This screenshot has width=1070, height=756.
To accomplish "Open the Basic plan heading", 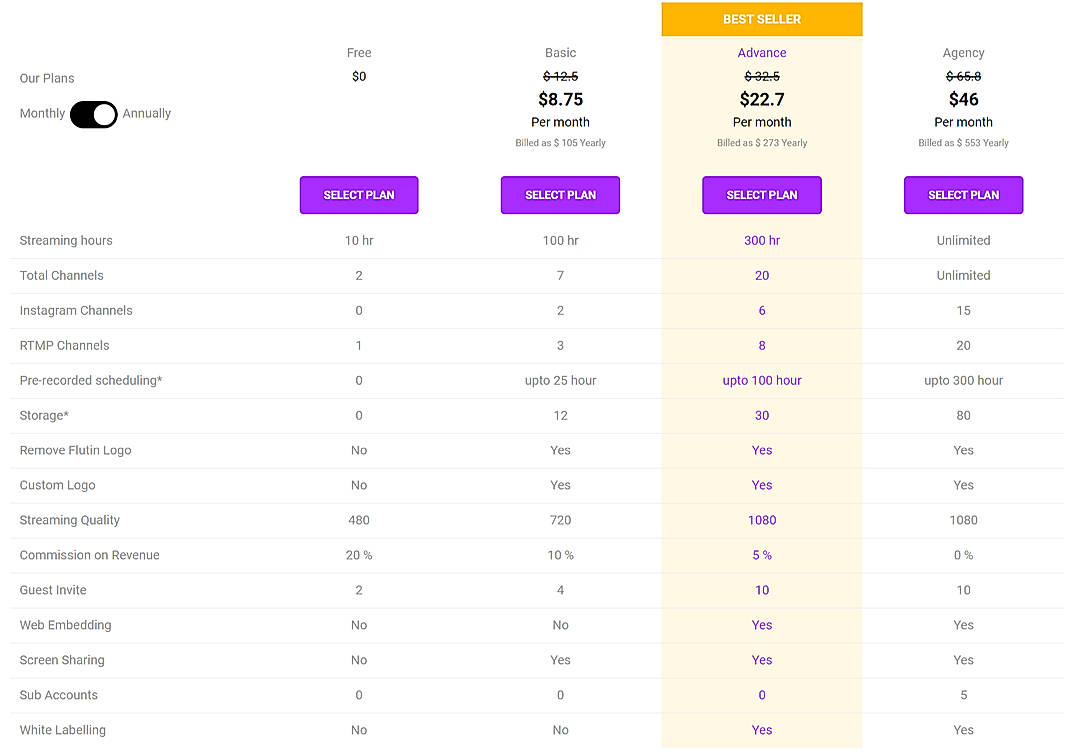I will point(560,52).
